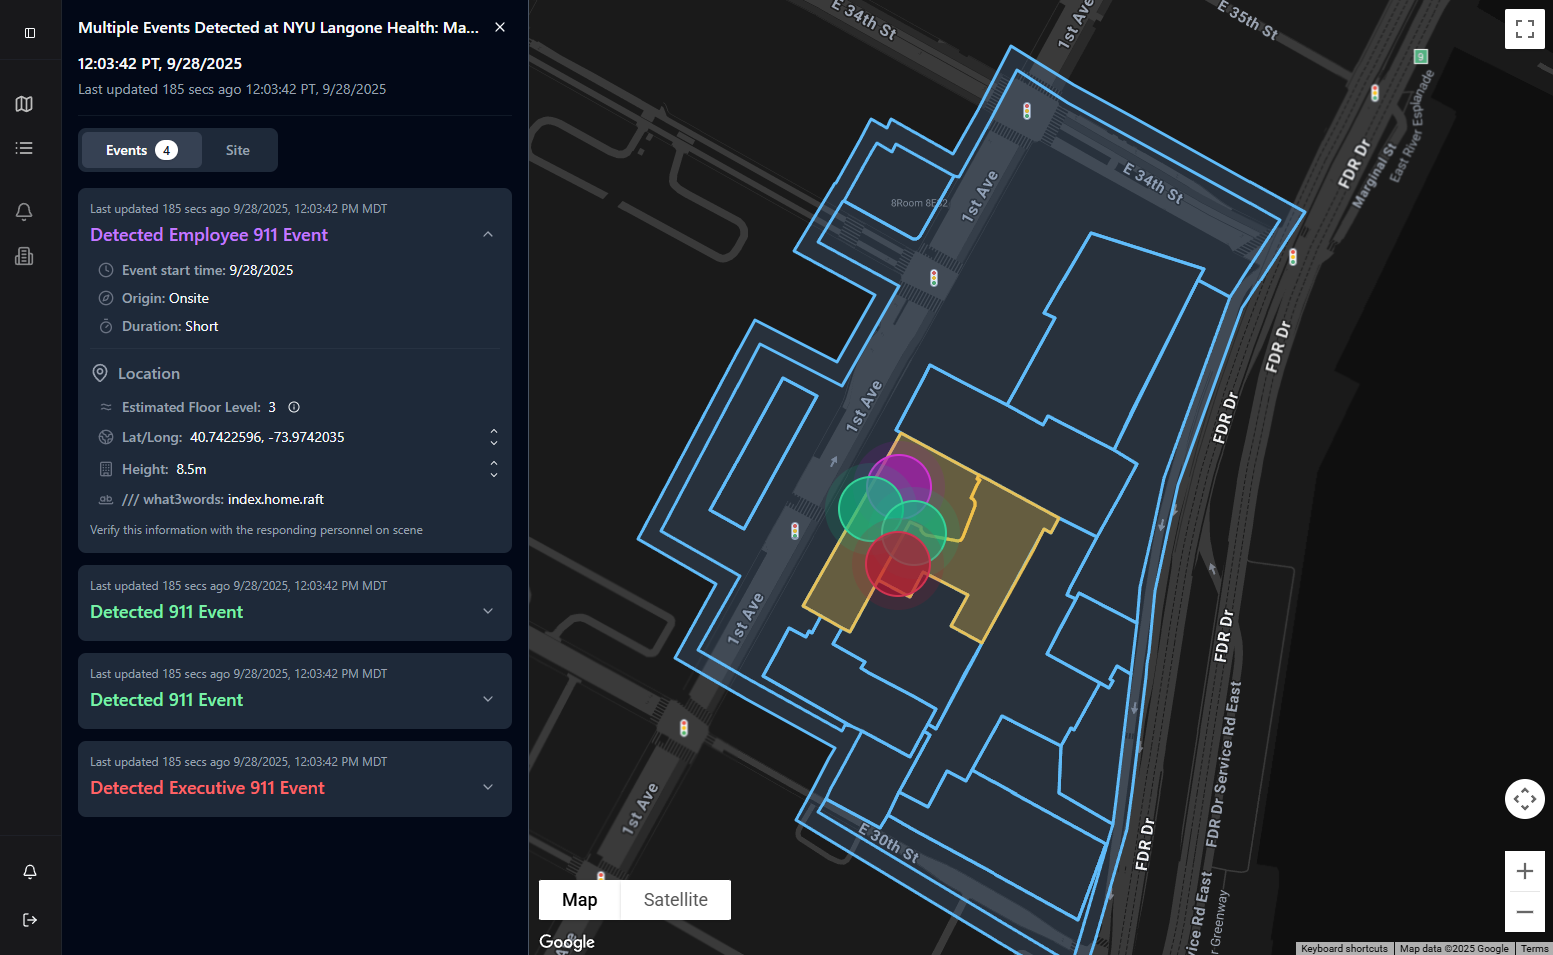Toggle fullscreen map view
This screenshot has height=955, width=1553.
[x=1525, y=29]
